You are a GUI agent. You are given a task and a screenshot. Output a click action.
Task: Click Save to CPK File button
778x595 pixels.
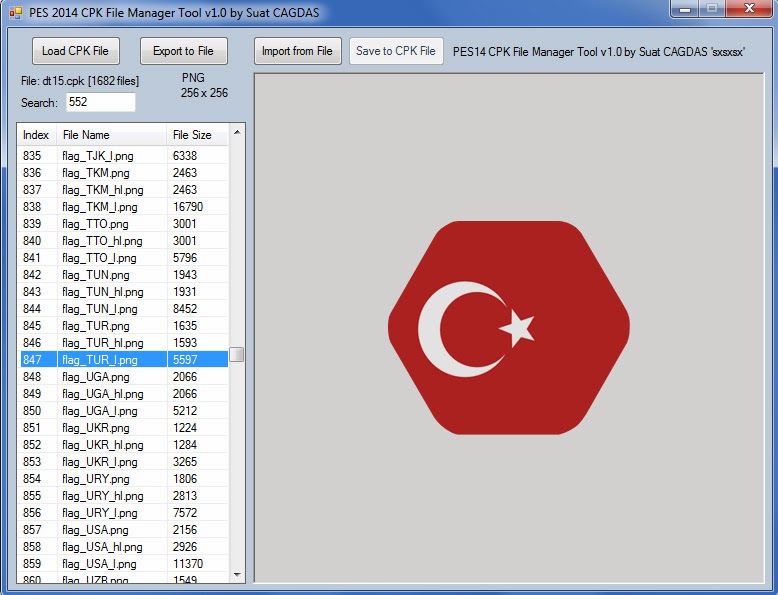[396, 51]
